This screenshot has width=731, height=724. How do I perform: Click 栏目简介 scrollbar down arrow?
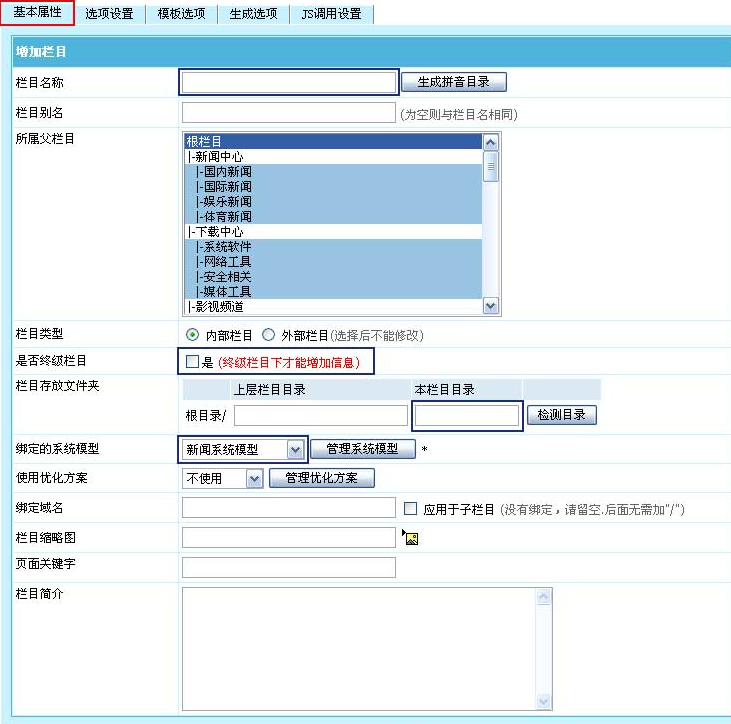pos(544,701)
